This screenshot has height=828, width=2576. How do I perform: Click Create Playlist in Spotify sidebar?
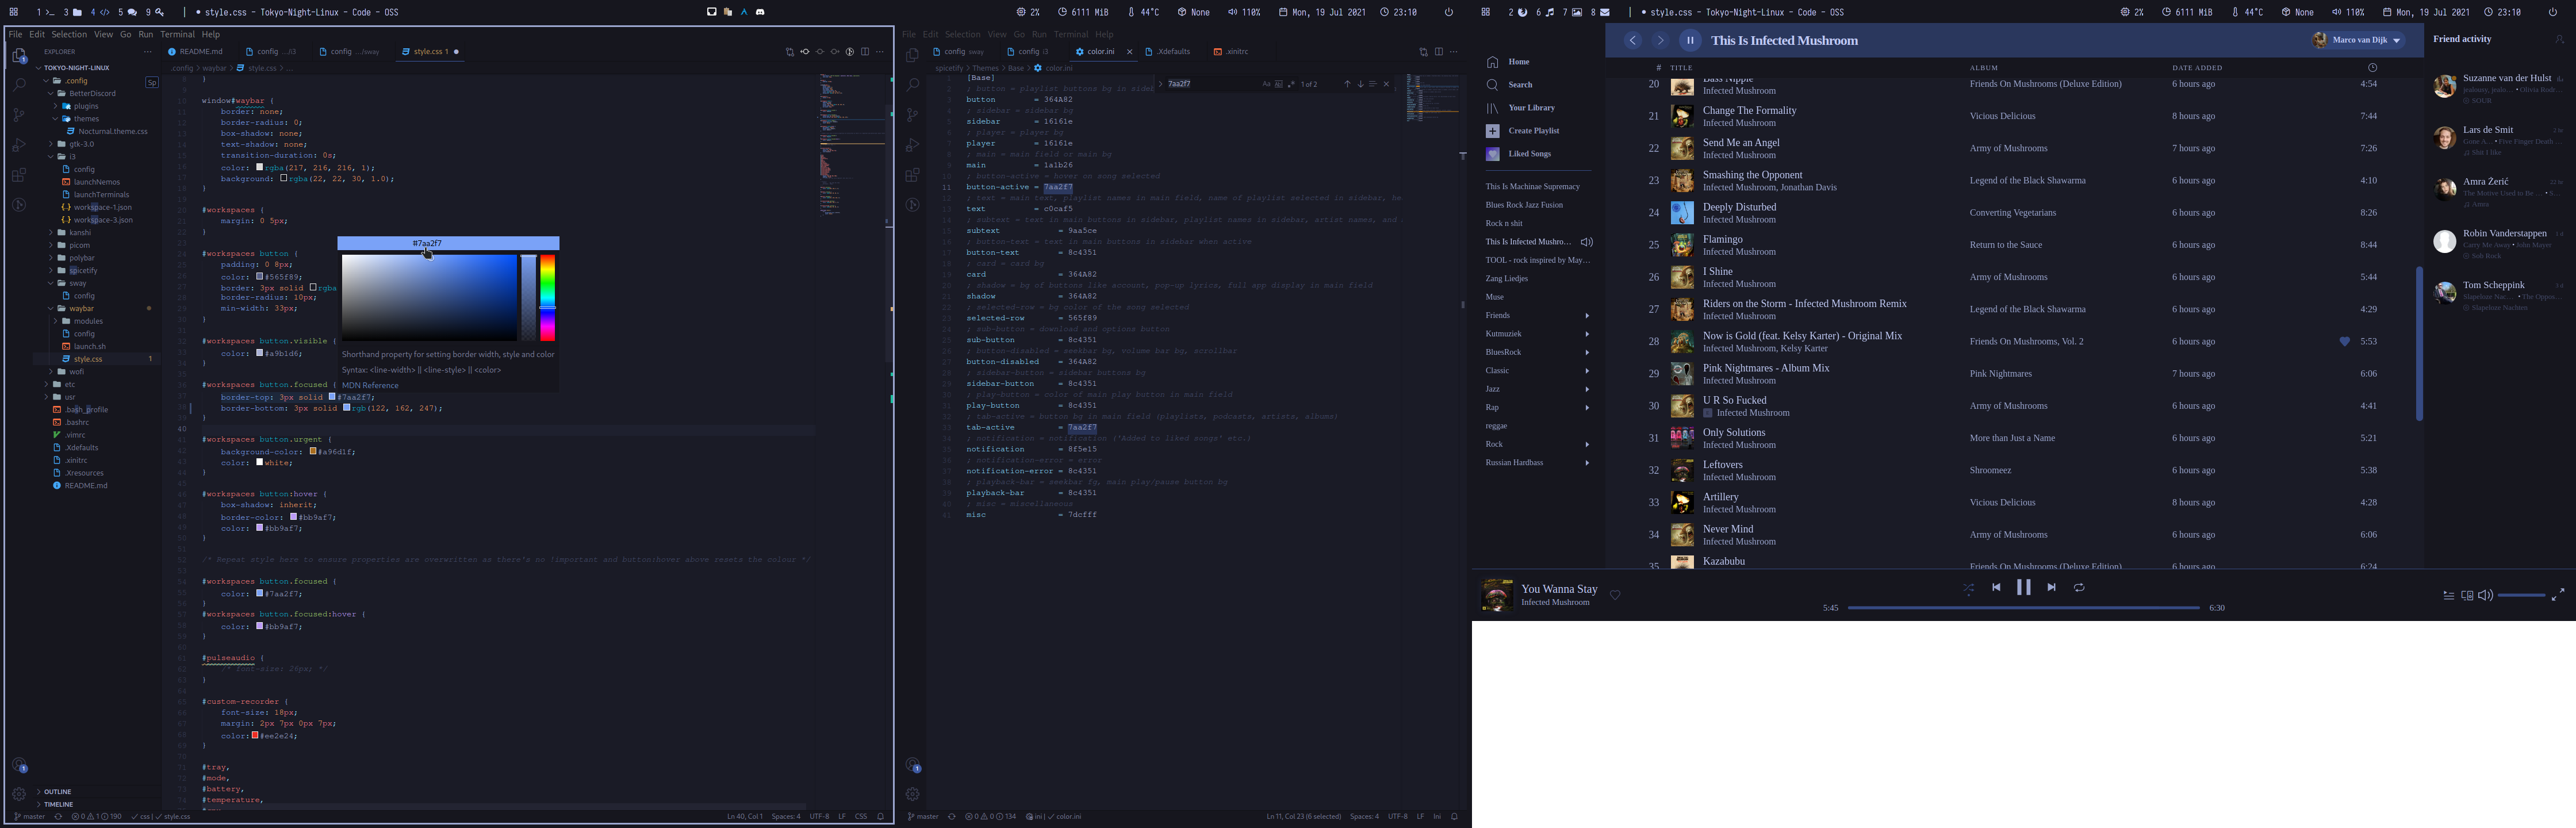click(1523, 131)
